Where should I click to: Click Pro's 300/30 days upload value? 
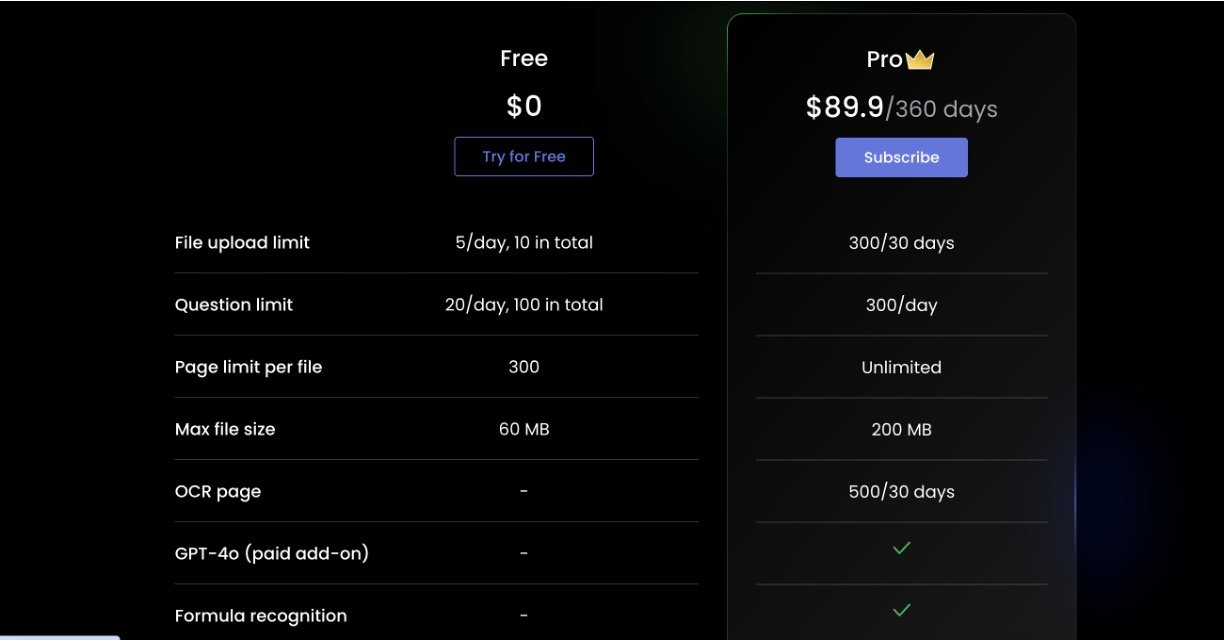901,243
